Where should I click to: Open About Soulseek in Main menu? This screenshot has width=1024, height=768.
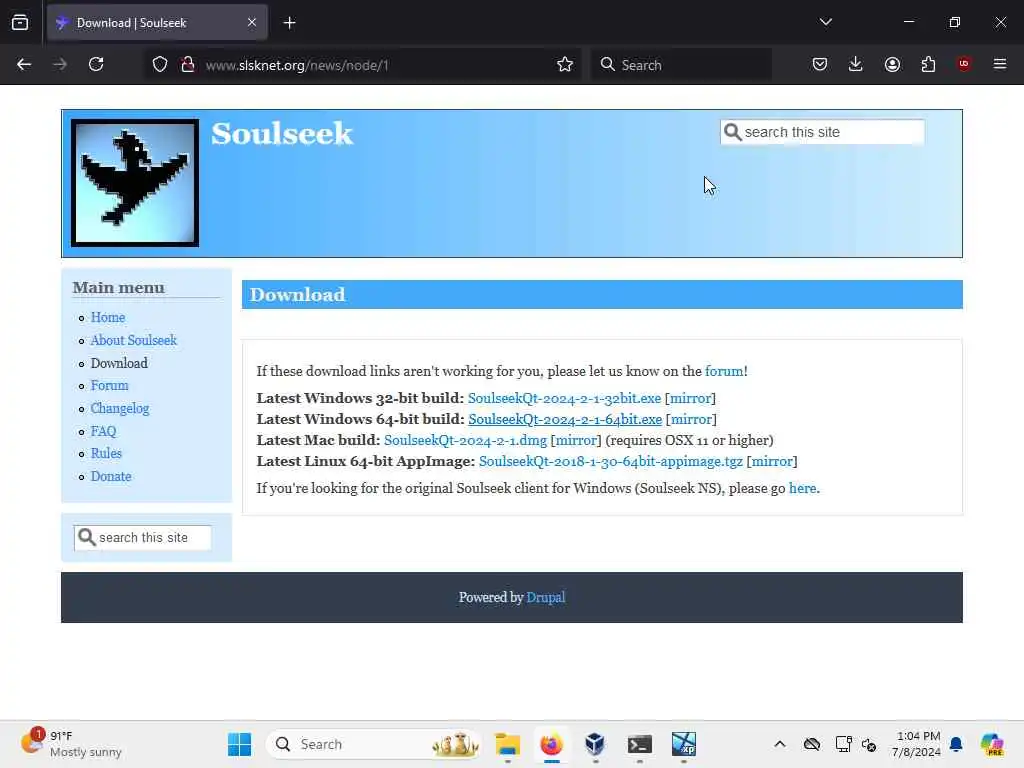133,340
